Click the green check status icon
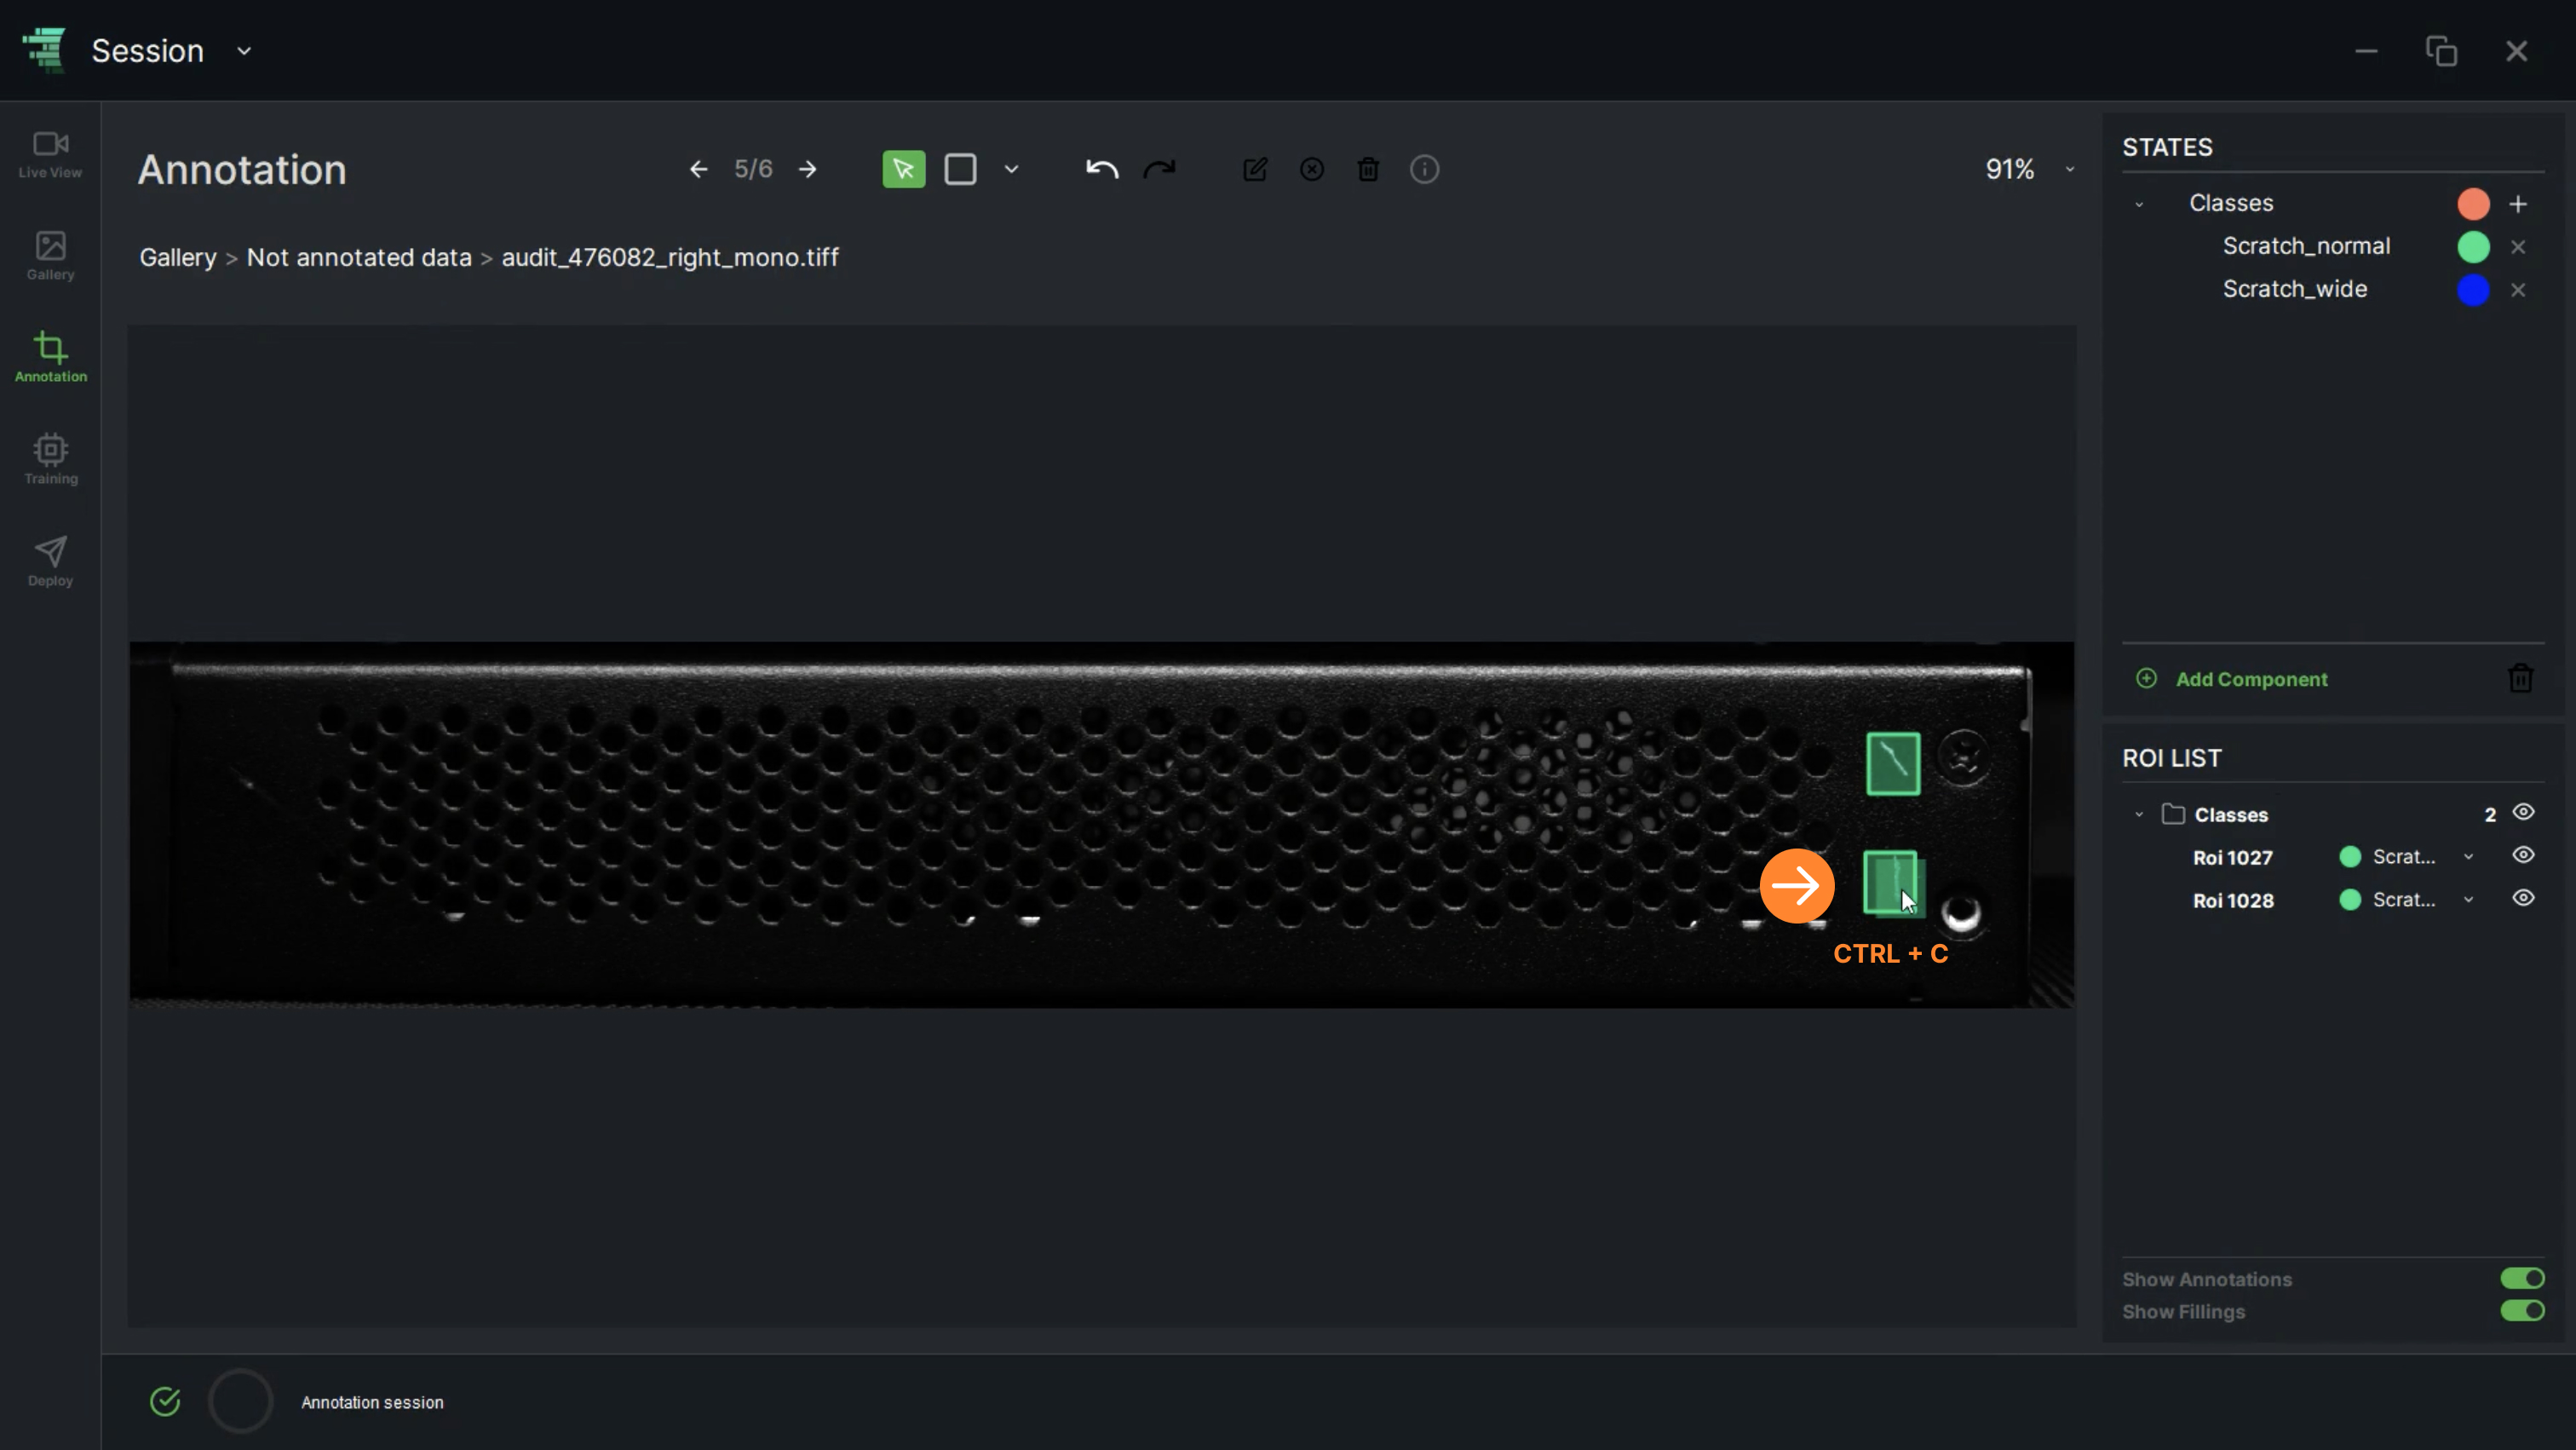 [x=165, y=1402]
